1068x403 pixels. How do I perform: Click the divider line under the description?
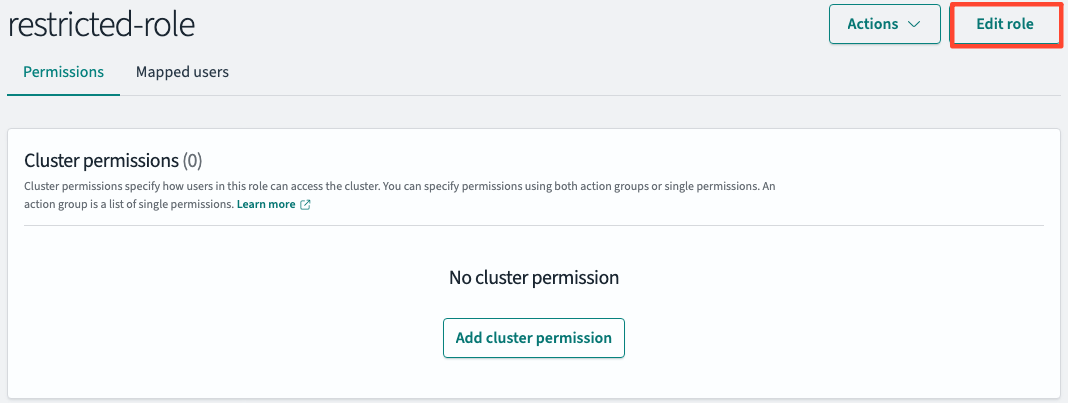point(533,225)
